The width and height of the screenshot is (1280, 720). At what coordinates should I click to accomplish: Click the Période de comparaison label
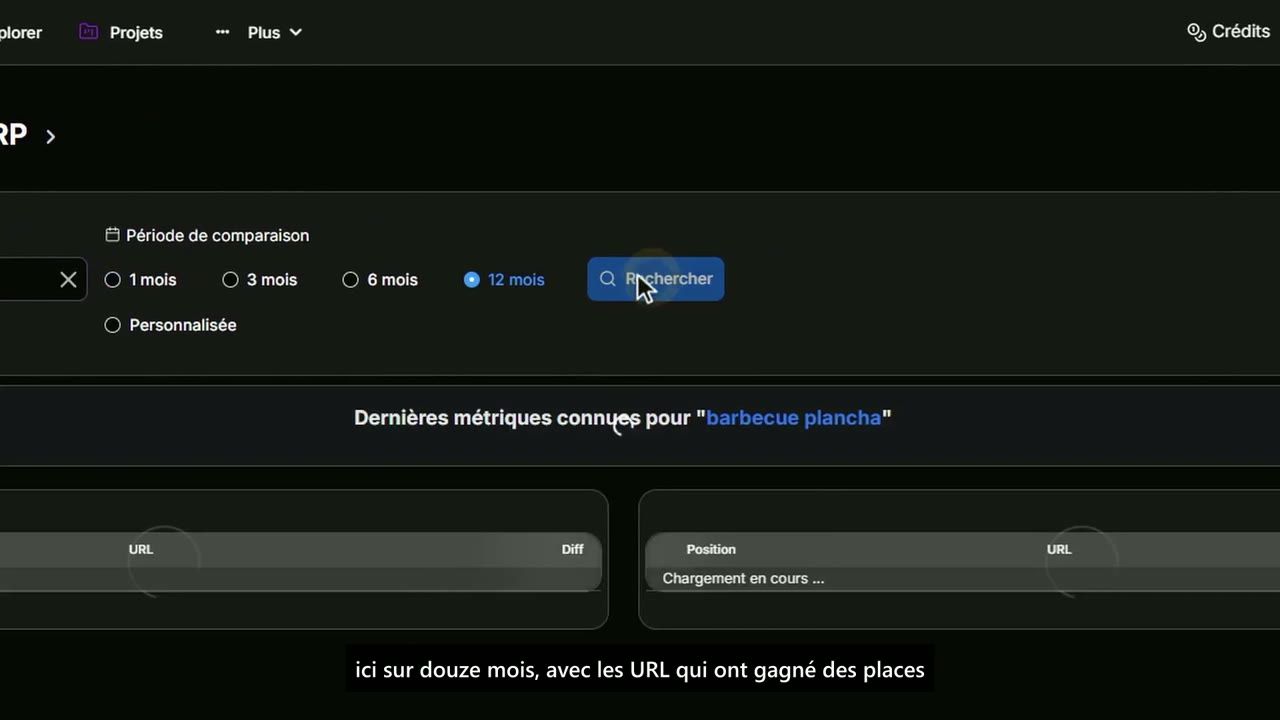point(217,235)
